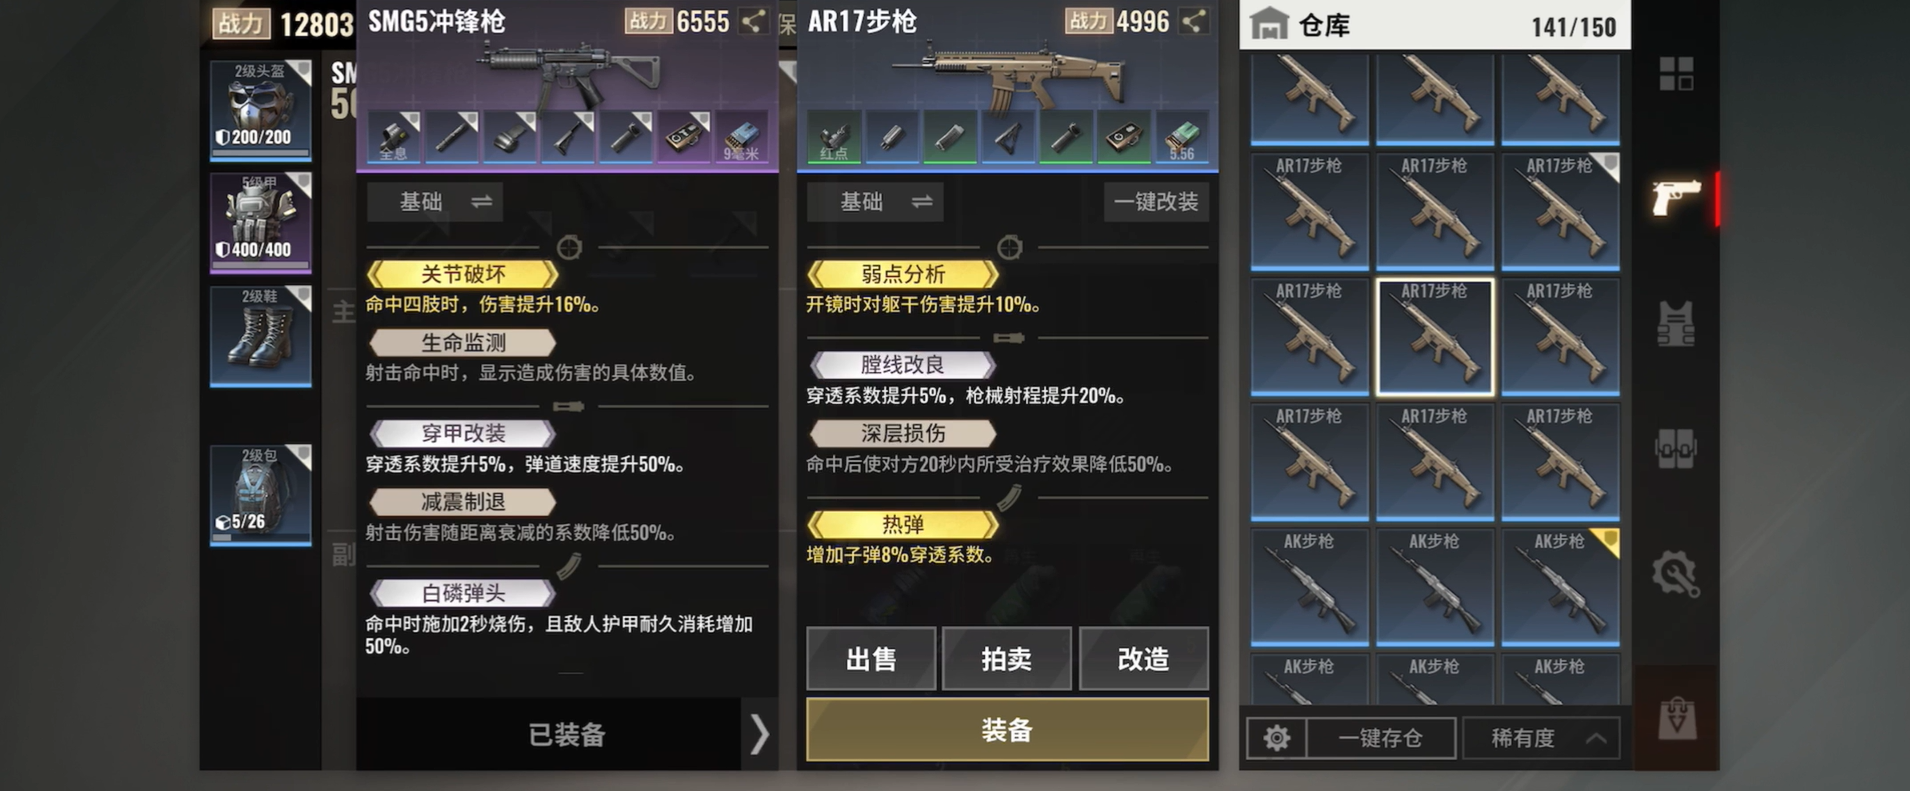The image size is (1910, 791).
Task: Click the 拍卖 auction button
Action: pyautogui.click(x=1007, y=659)
